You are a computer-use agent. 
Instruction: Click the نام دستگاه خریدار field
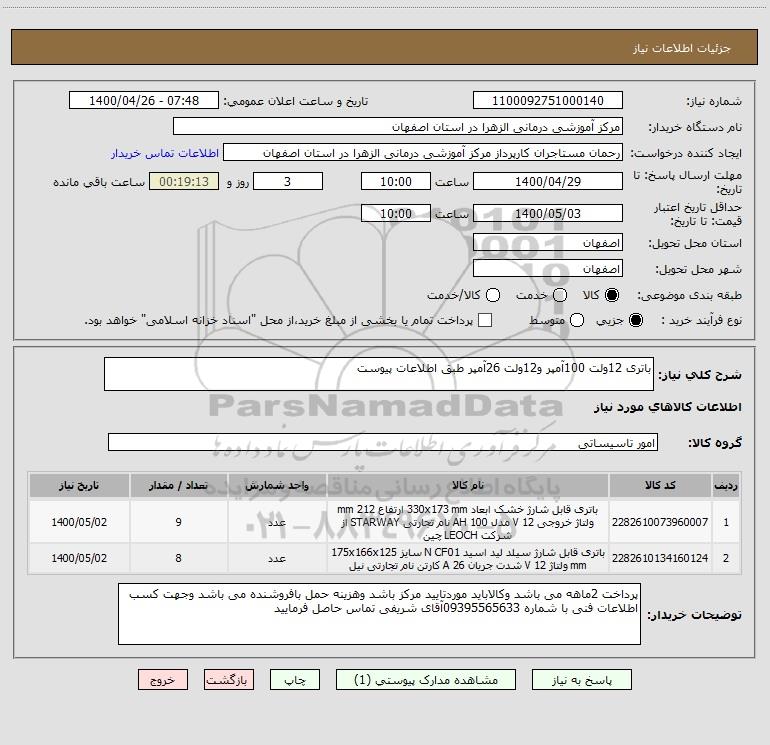(x=398, y=126)
